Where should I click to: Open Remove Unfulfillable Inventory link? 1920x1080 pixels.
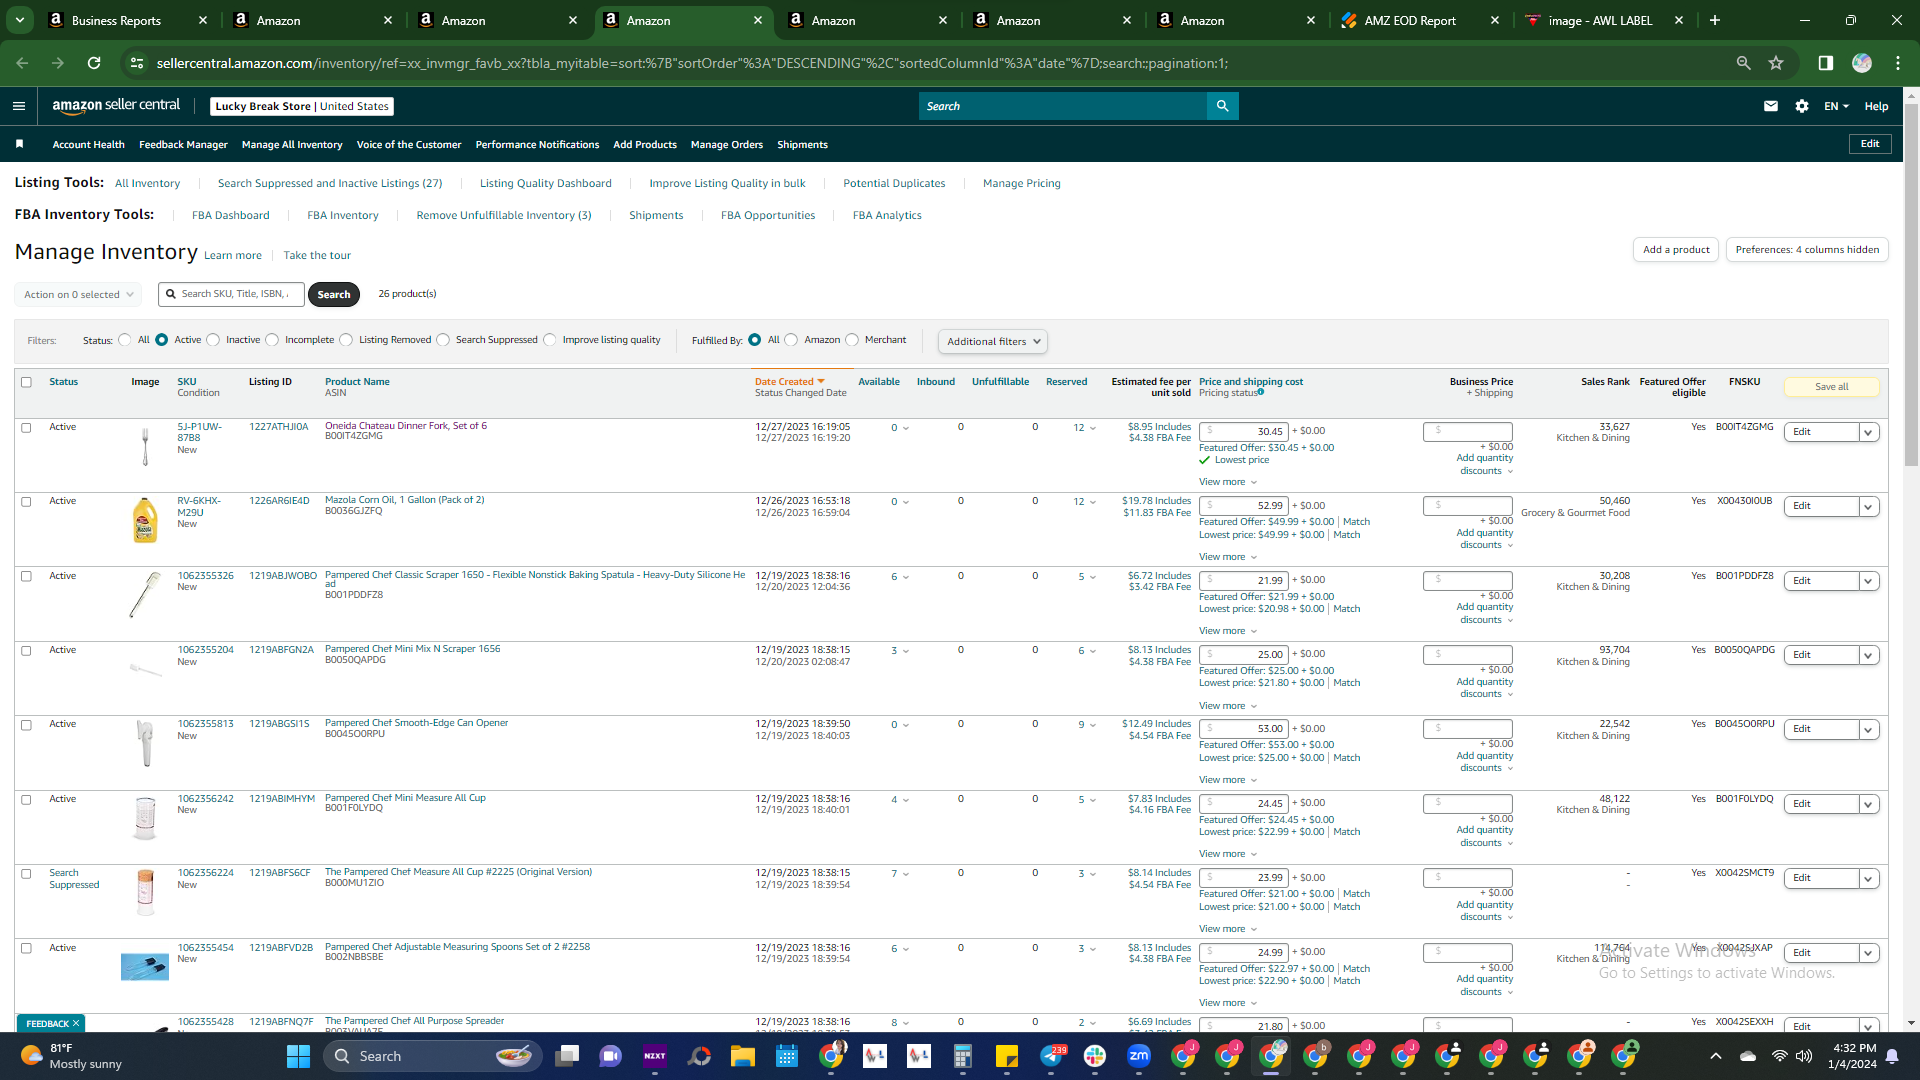pyautogui.click(x=504, y=216)
